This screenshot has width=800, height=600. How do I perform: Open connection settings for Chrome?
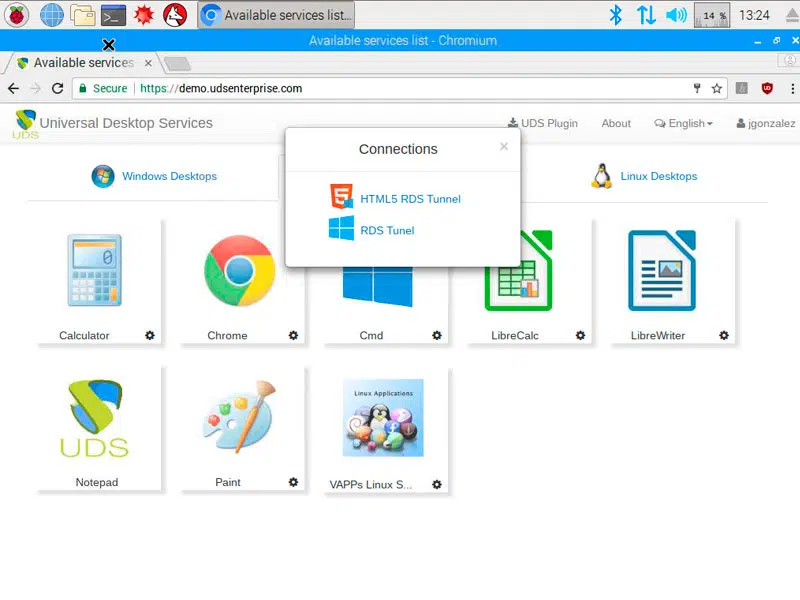[x=293, y=335]
